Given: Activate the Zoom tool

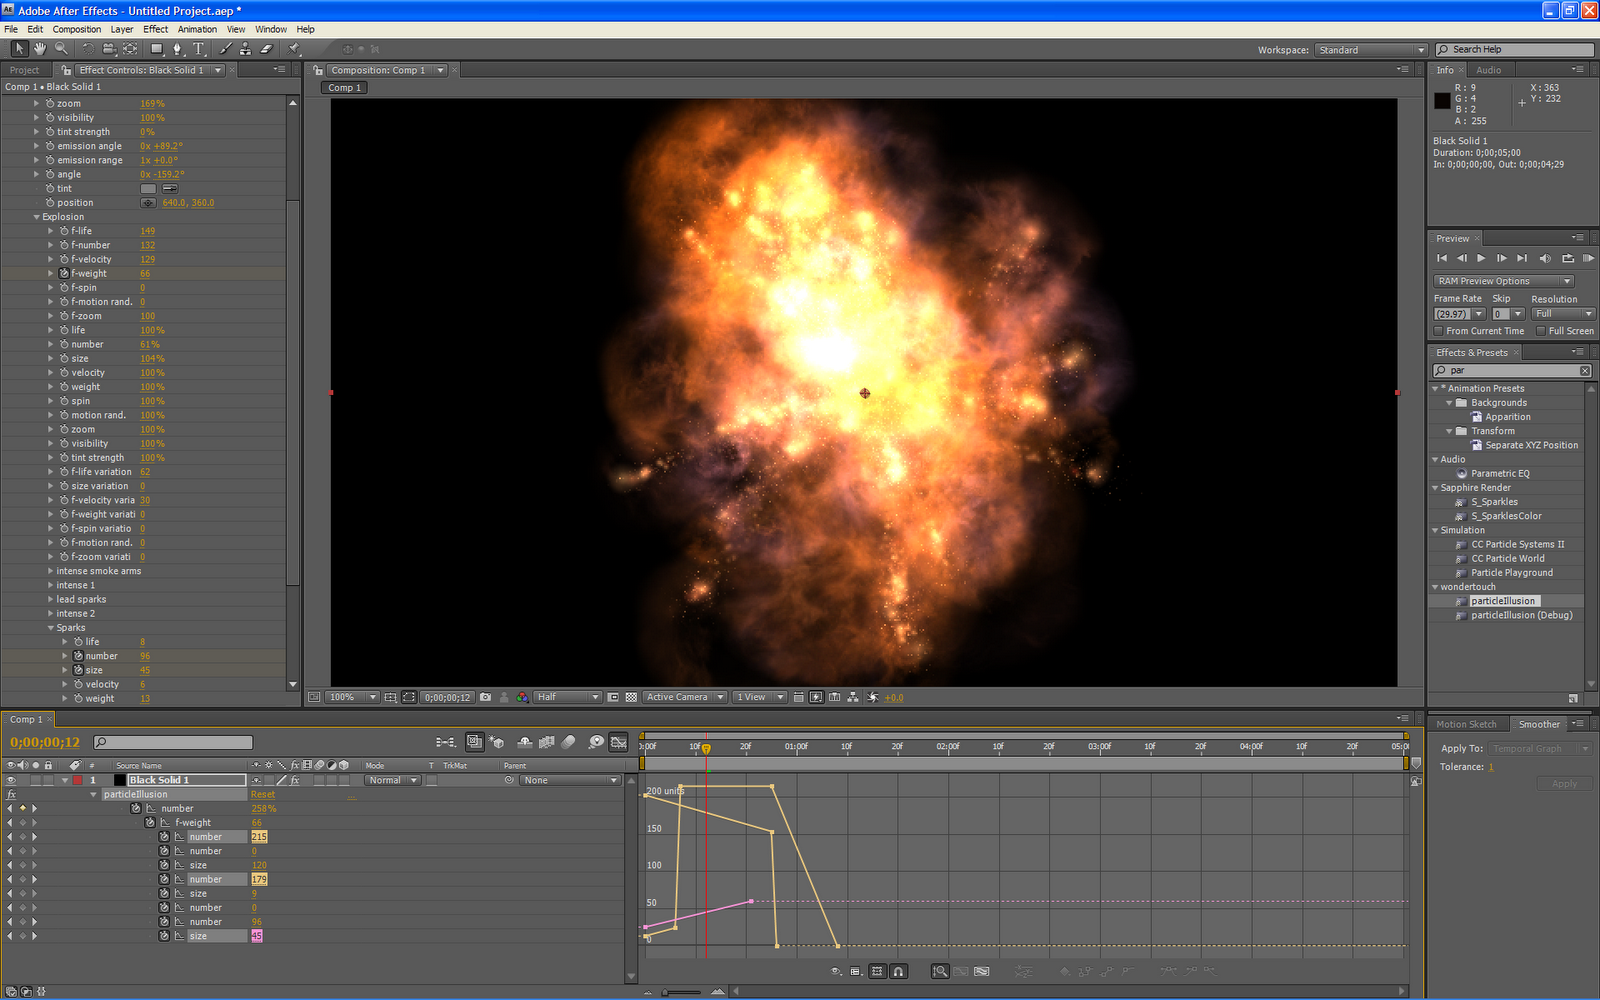Looking at the screenshot, I should coord(60,48).
